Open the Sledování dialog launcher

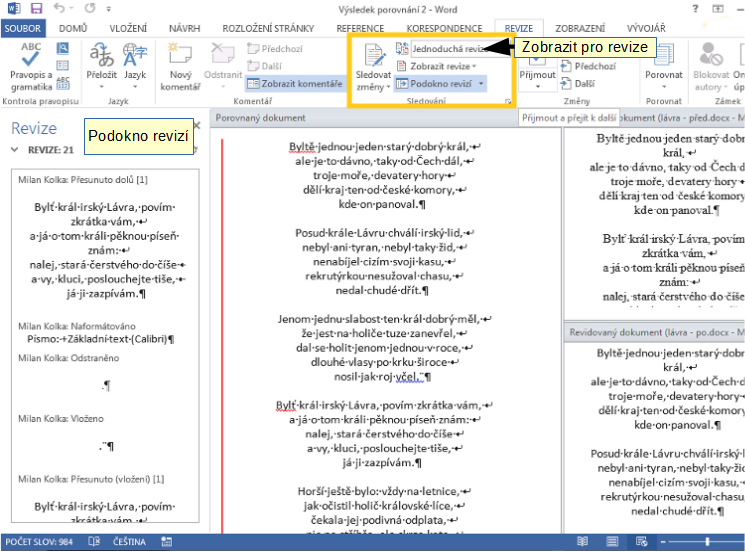pos(508,101)
